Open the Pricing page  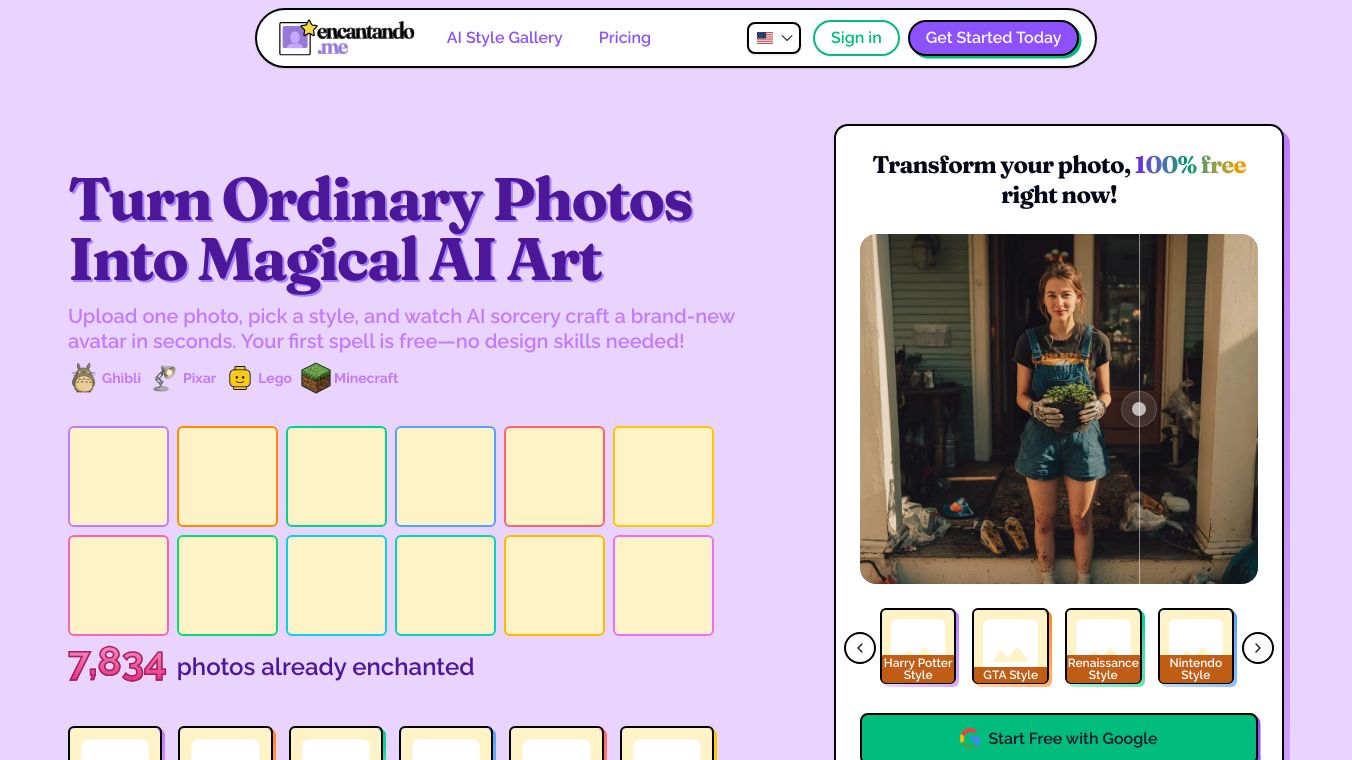click(625, 38)
